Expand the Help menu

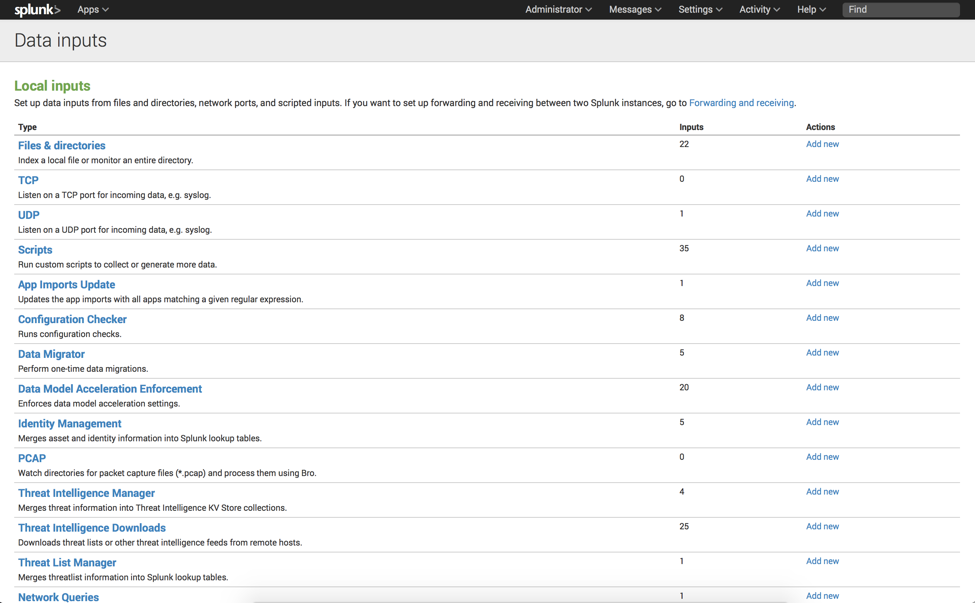pos(811,10)
